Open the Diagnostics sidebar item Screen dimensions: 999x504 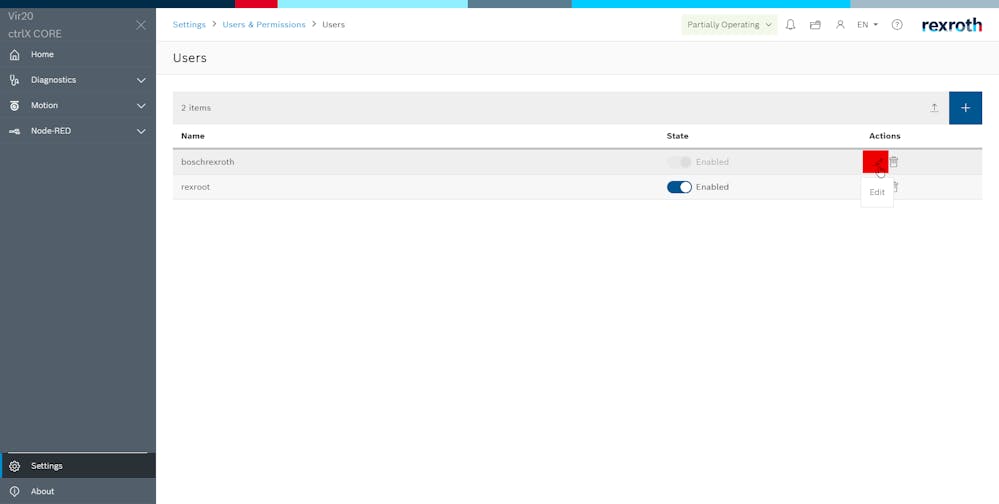tap(78, 80)
